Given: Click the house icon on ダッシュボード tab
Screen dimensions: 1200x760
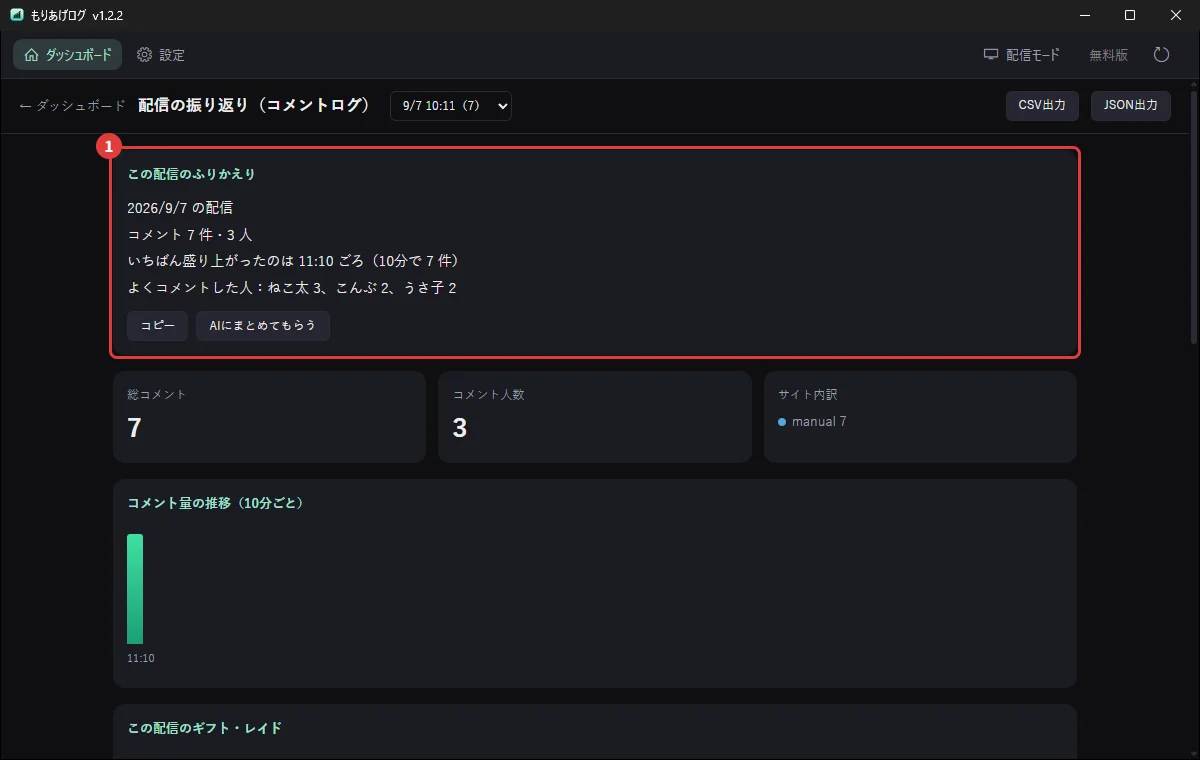Looking at the screenshot, I should 31,55.
